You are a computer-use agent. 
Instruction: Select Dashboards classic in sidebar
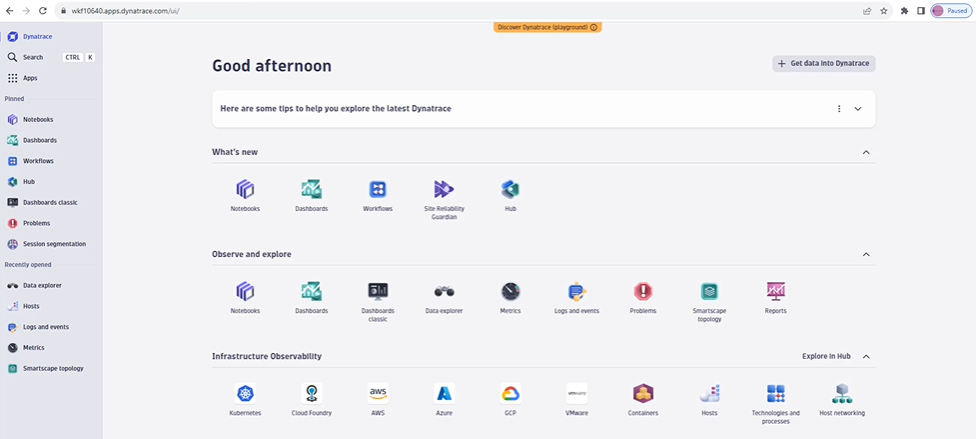tap(51, 202)
